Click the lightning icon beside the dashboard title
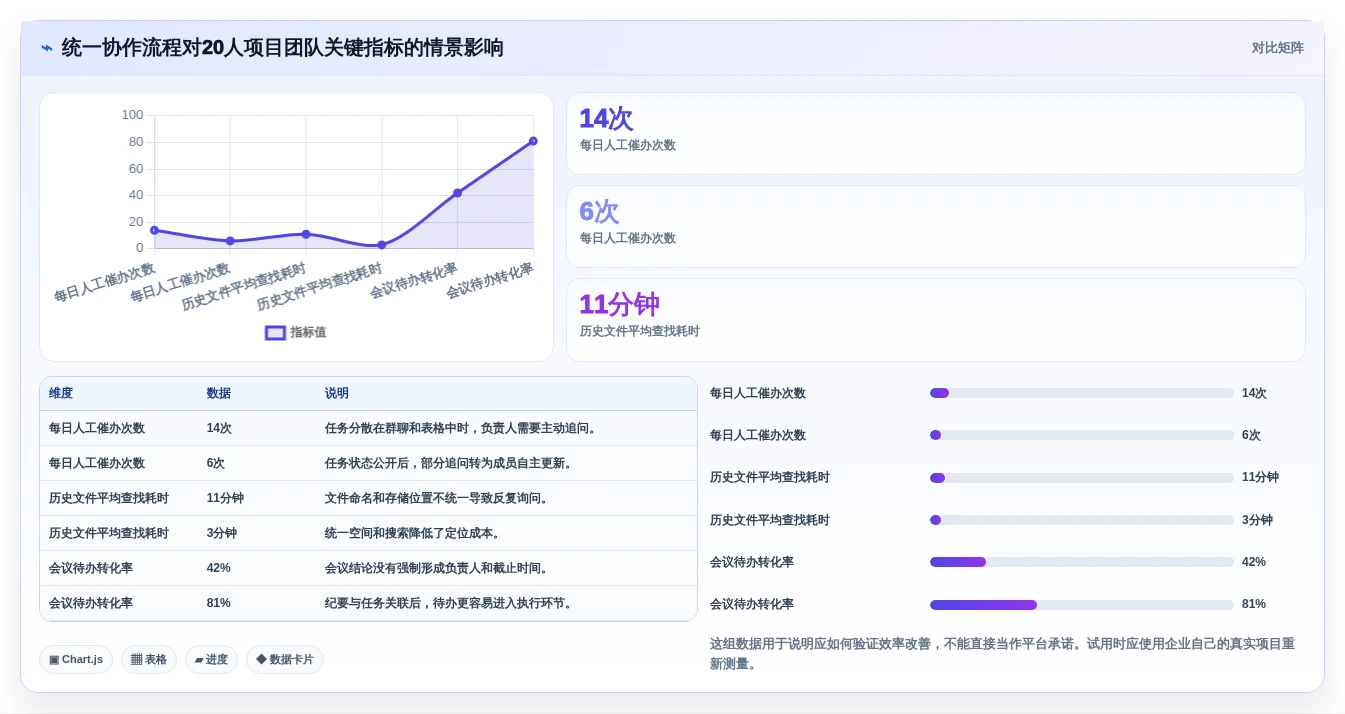 point(47,48)
